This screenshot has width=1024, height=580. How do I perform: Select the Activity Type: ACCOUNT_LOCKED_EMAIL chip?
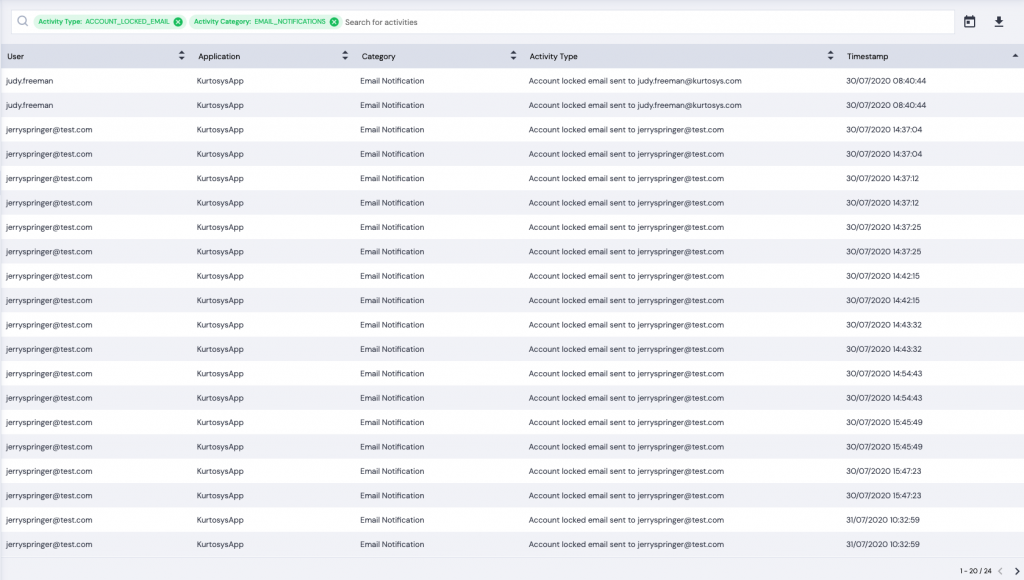coord(109,22)
